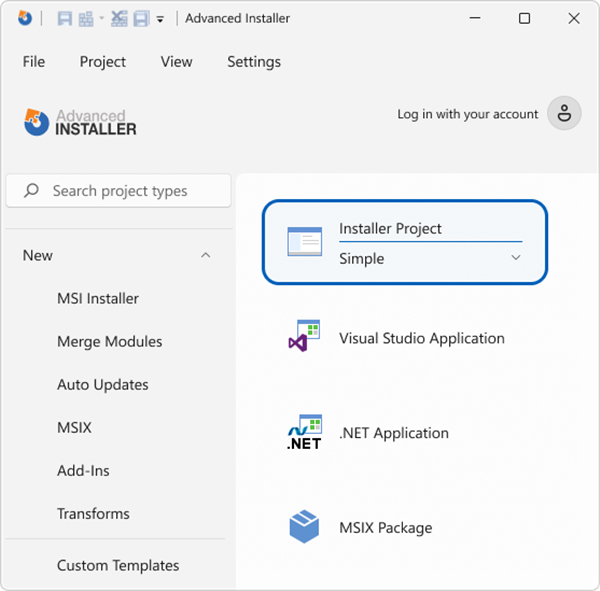This screenshot has width=600, height=591.
Task: Choose MSIX Package project
Action: (x=386, y=528)
